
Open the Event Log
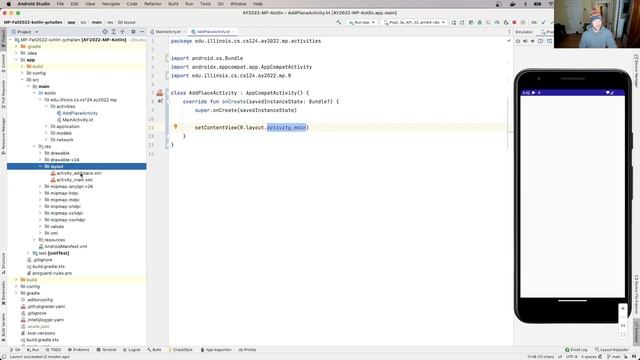[576, 350]
